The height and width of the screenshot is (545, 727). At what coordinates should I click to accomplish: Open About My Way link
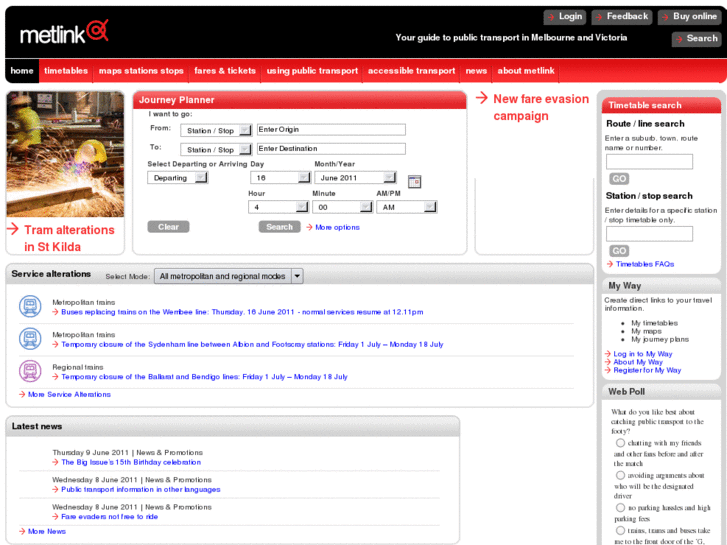638,362
